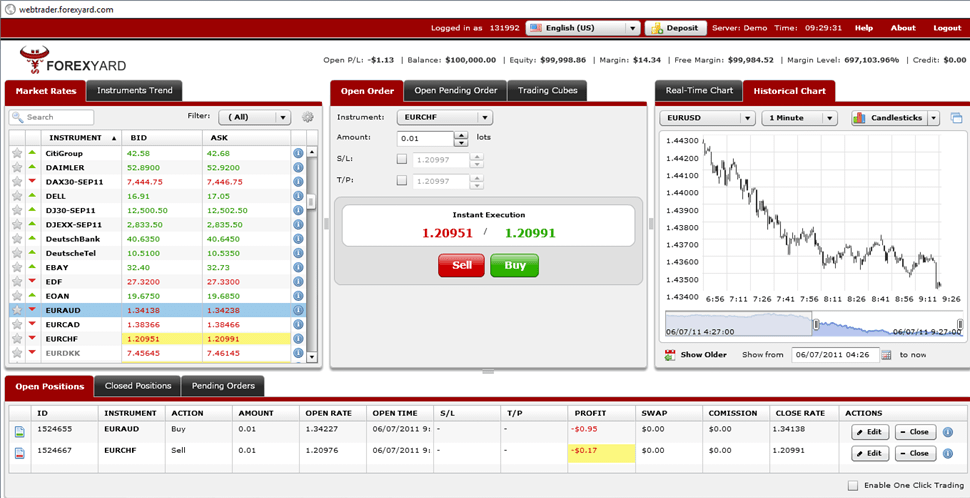The image size is (970, 498).
Task: Open Candlesticks chart type dropdown arrow
Action: 934,118
